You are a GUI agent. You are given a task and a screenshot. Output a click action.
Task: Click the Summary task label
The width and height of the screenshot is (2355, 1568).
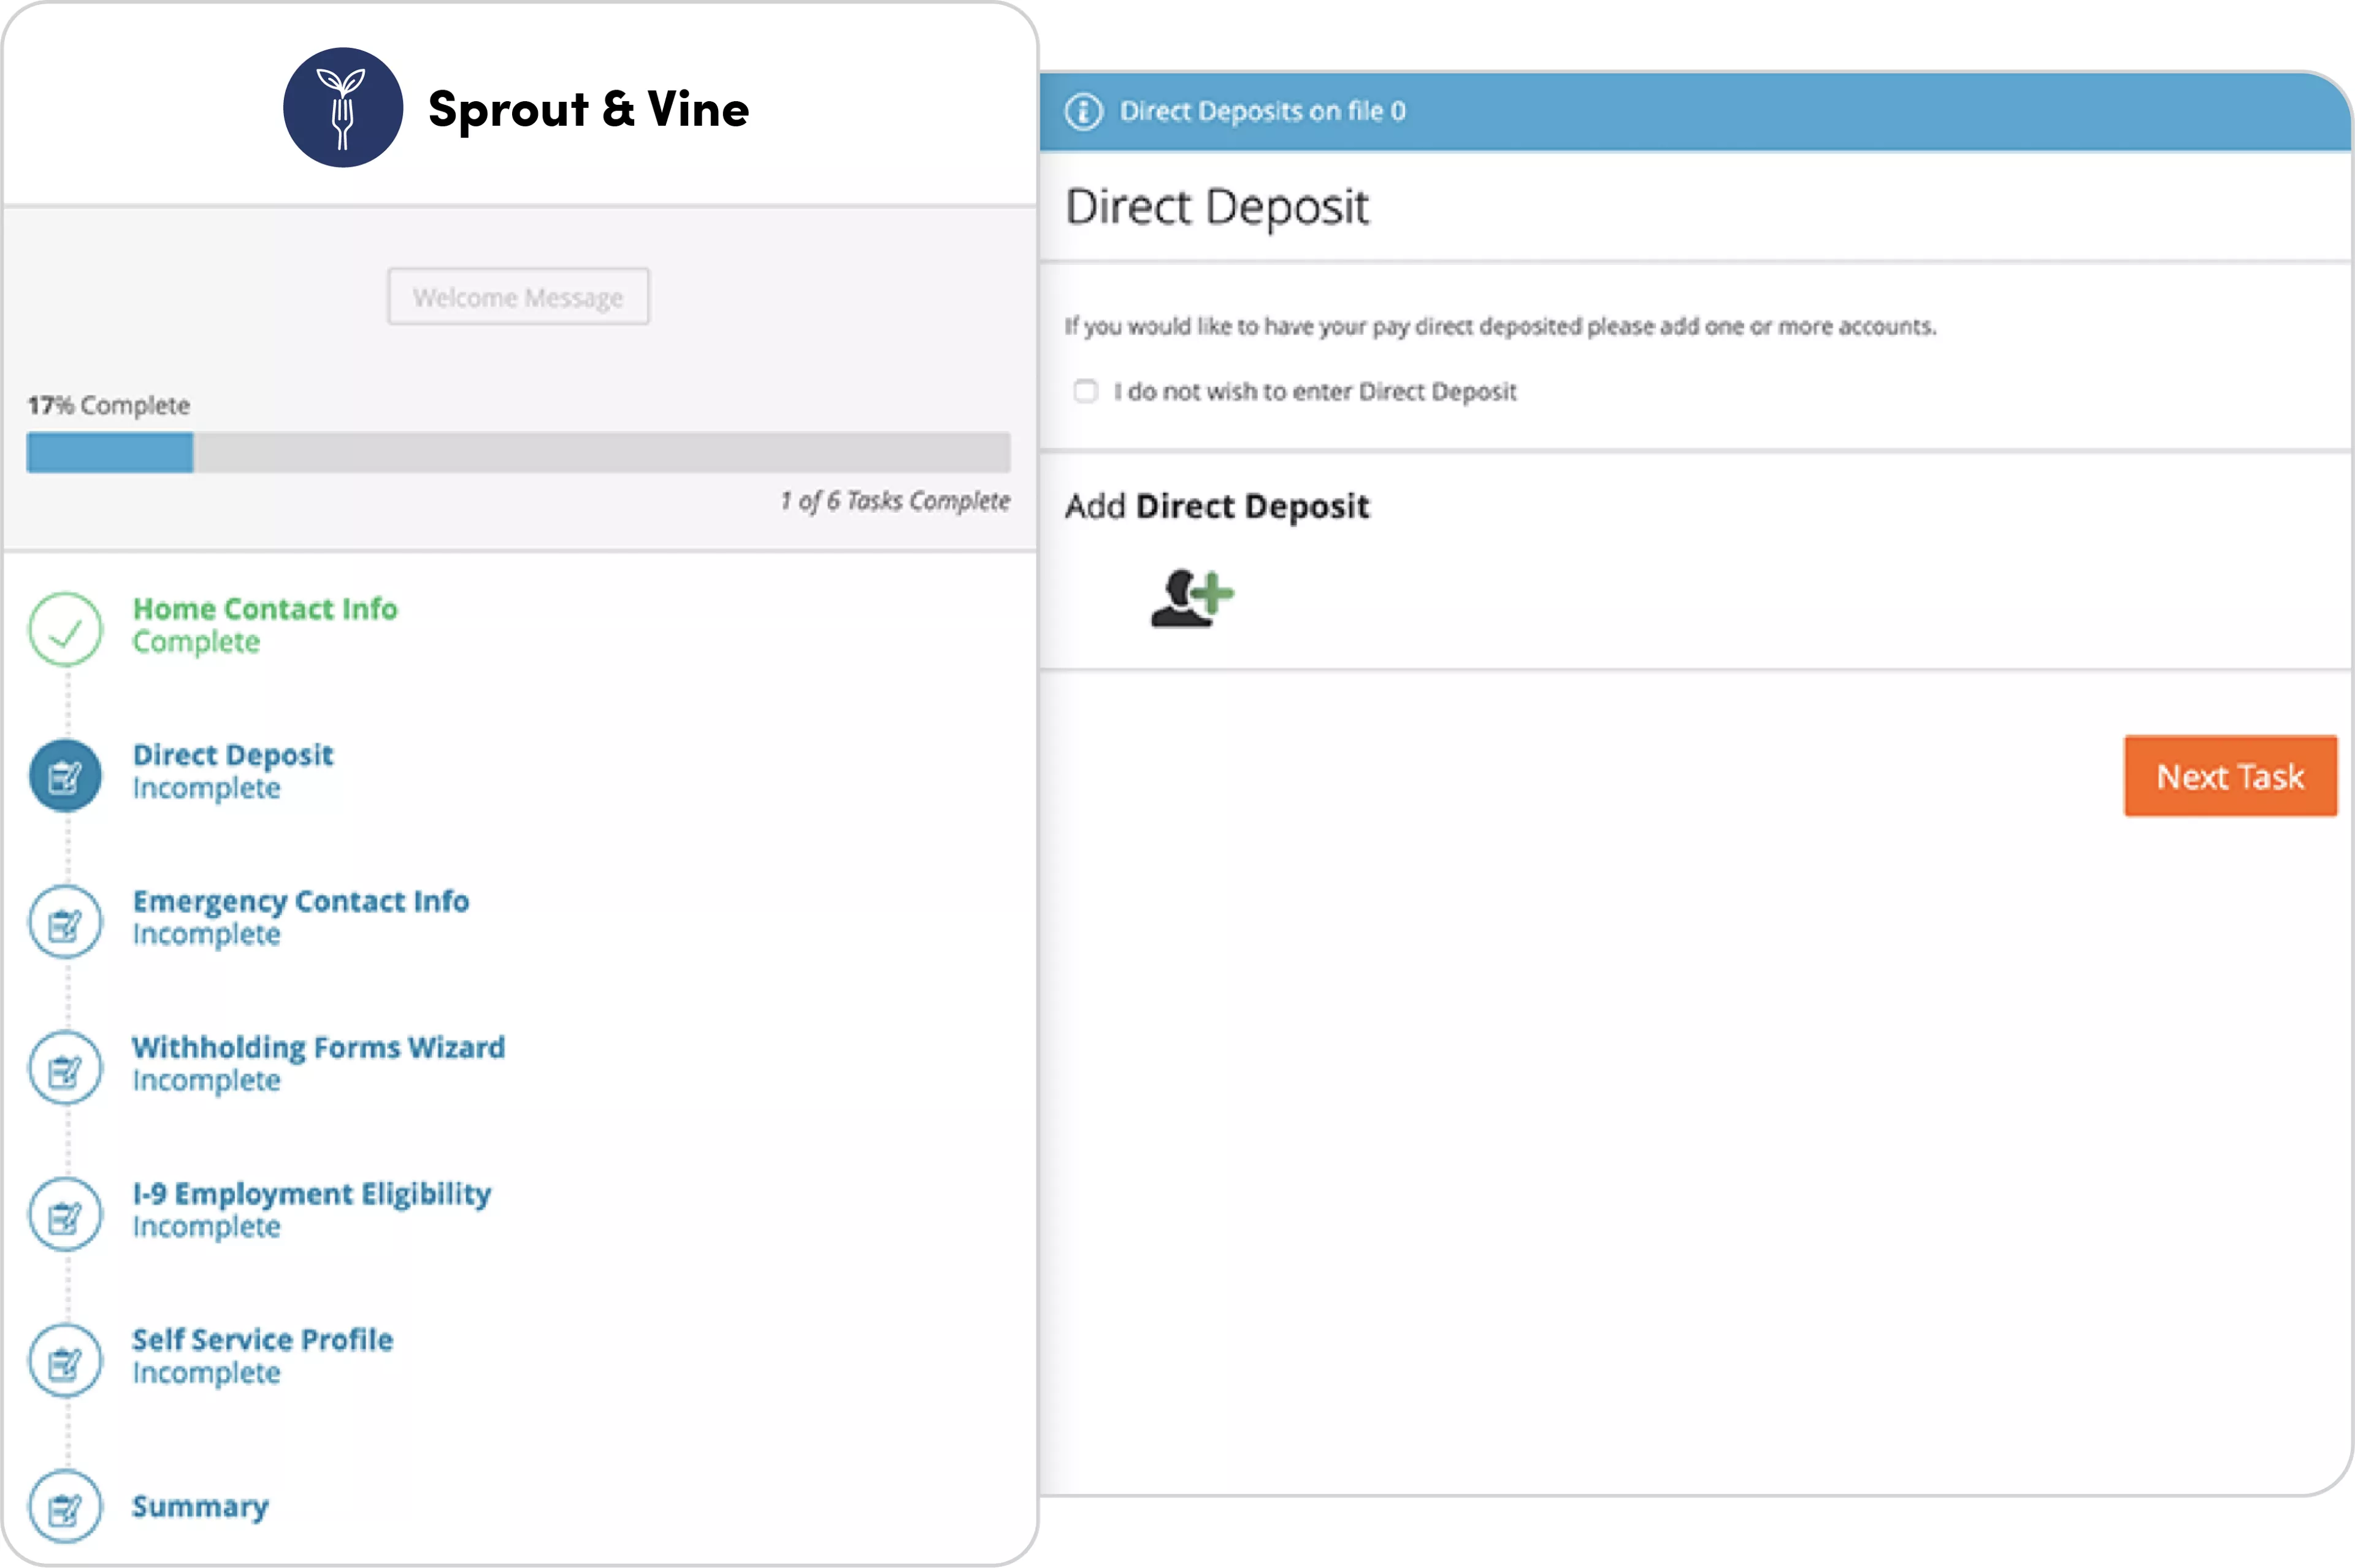pos(200,1507)
